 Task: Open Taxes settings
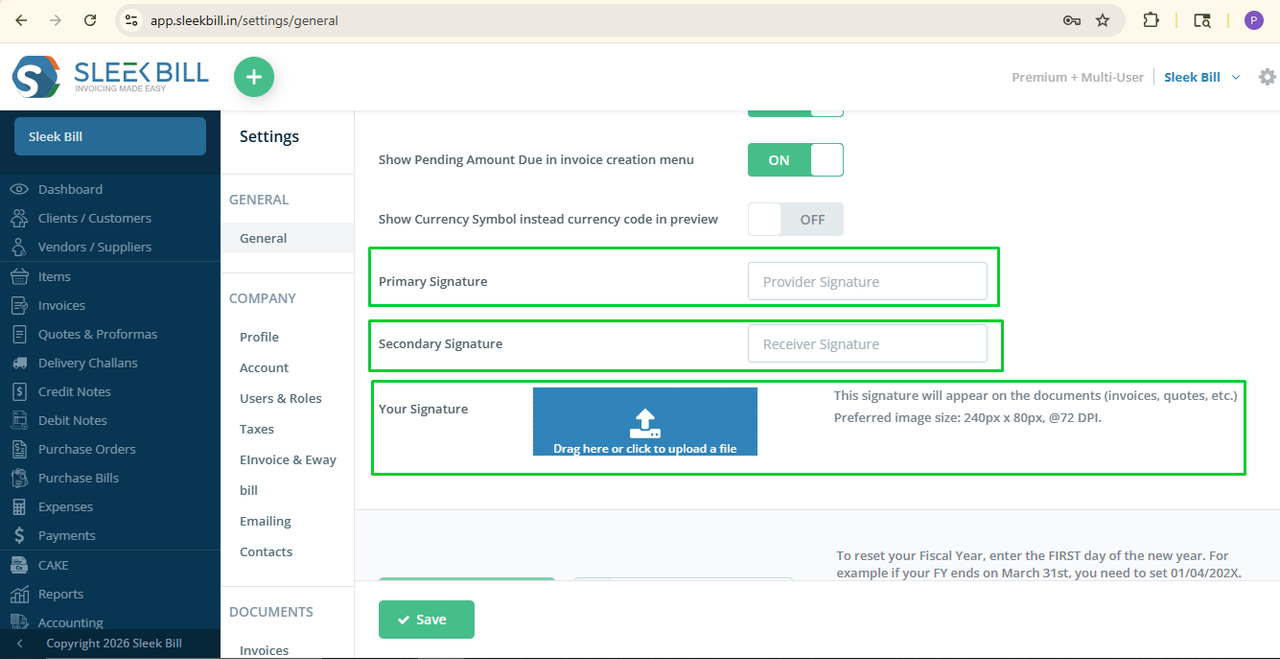tap(257, 429)
